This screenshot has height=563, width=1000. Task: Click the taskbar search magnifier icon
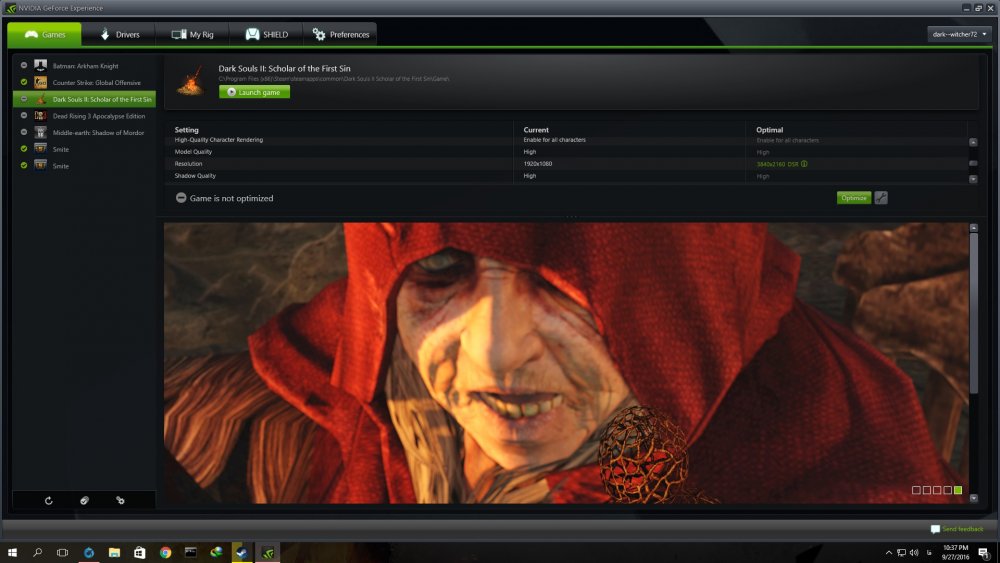pyautogui.click(x=38, y=552)
